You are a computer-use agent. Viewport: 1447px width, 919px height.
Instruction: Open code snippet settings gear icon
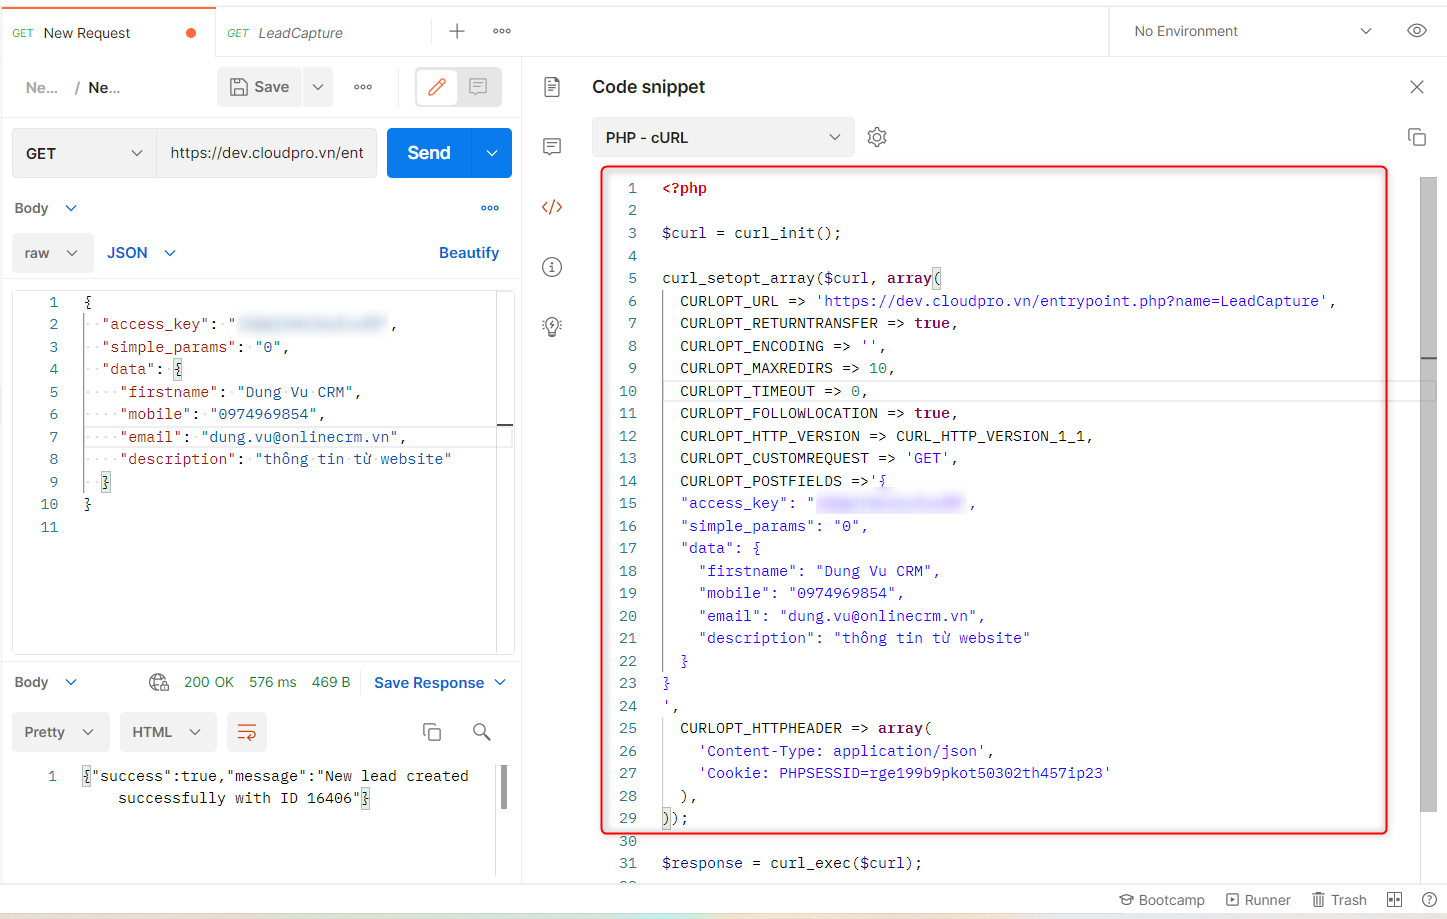pos(877,137)
